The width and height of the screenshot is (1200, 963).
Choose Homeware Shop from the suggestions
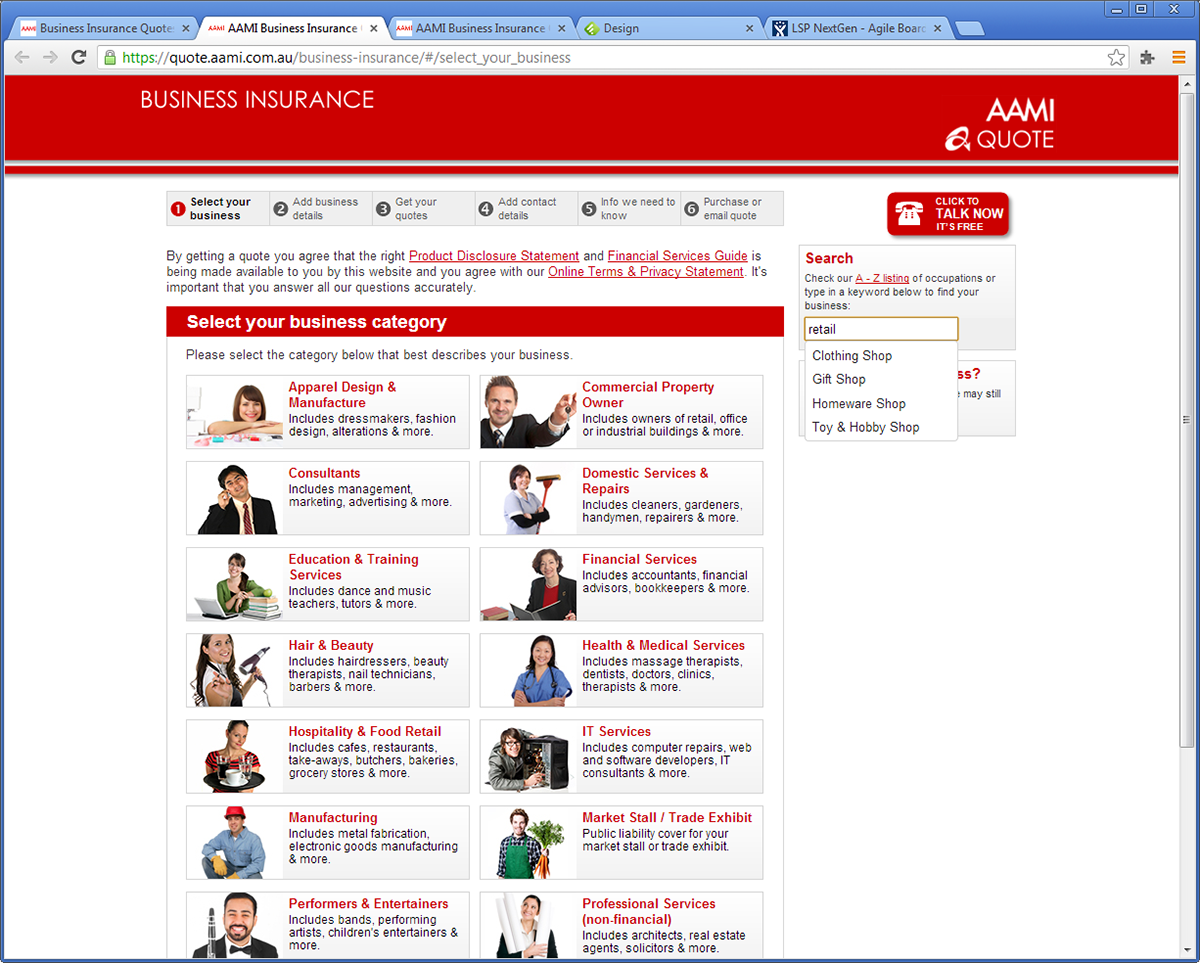click(x=881, y=403)
